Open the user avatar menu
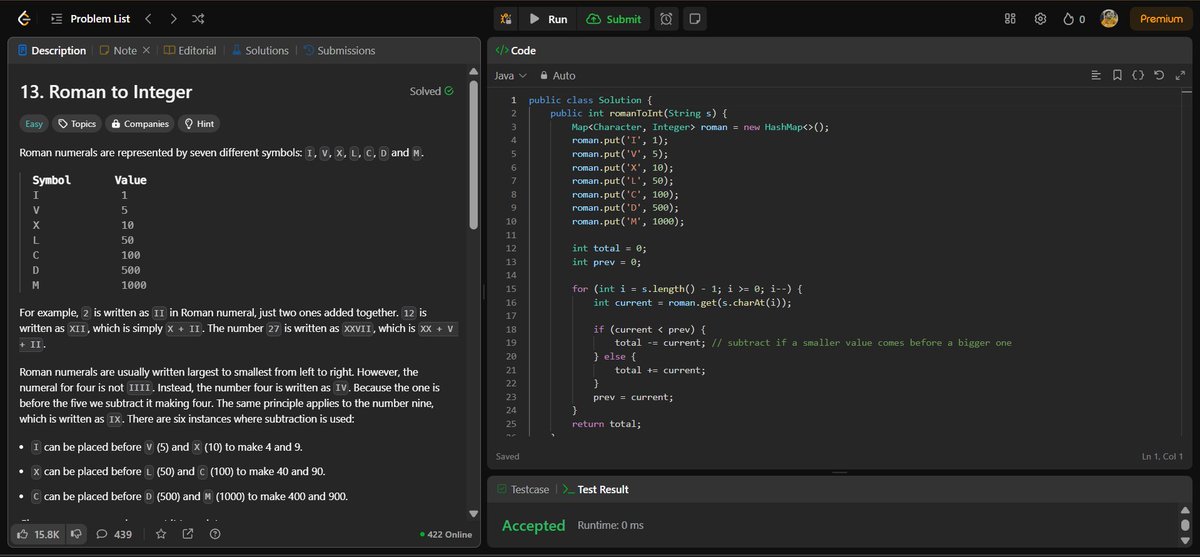 [1109, 19]
